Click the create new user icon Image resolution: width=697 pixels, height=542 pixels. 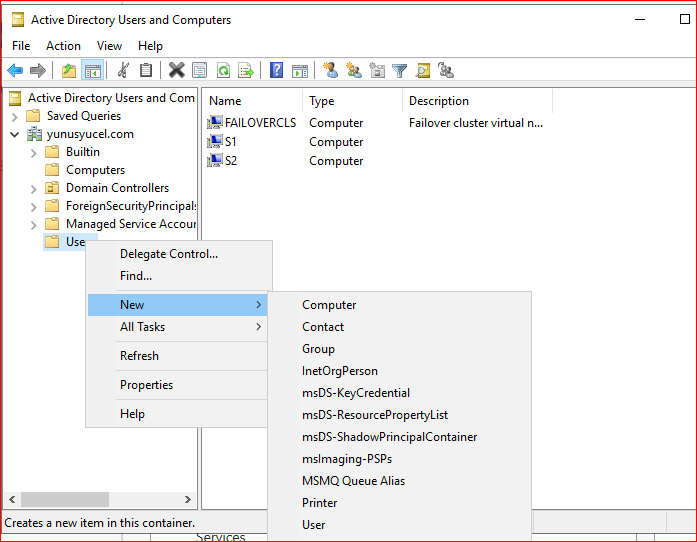coord(331,70)
